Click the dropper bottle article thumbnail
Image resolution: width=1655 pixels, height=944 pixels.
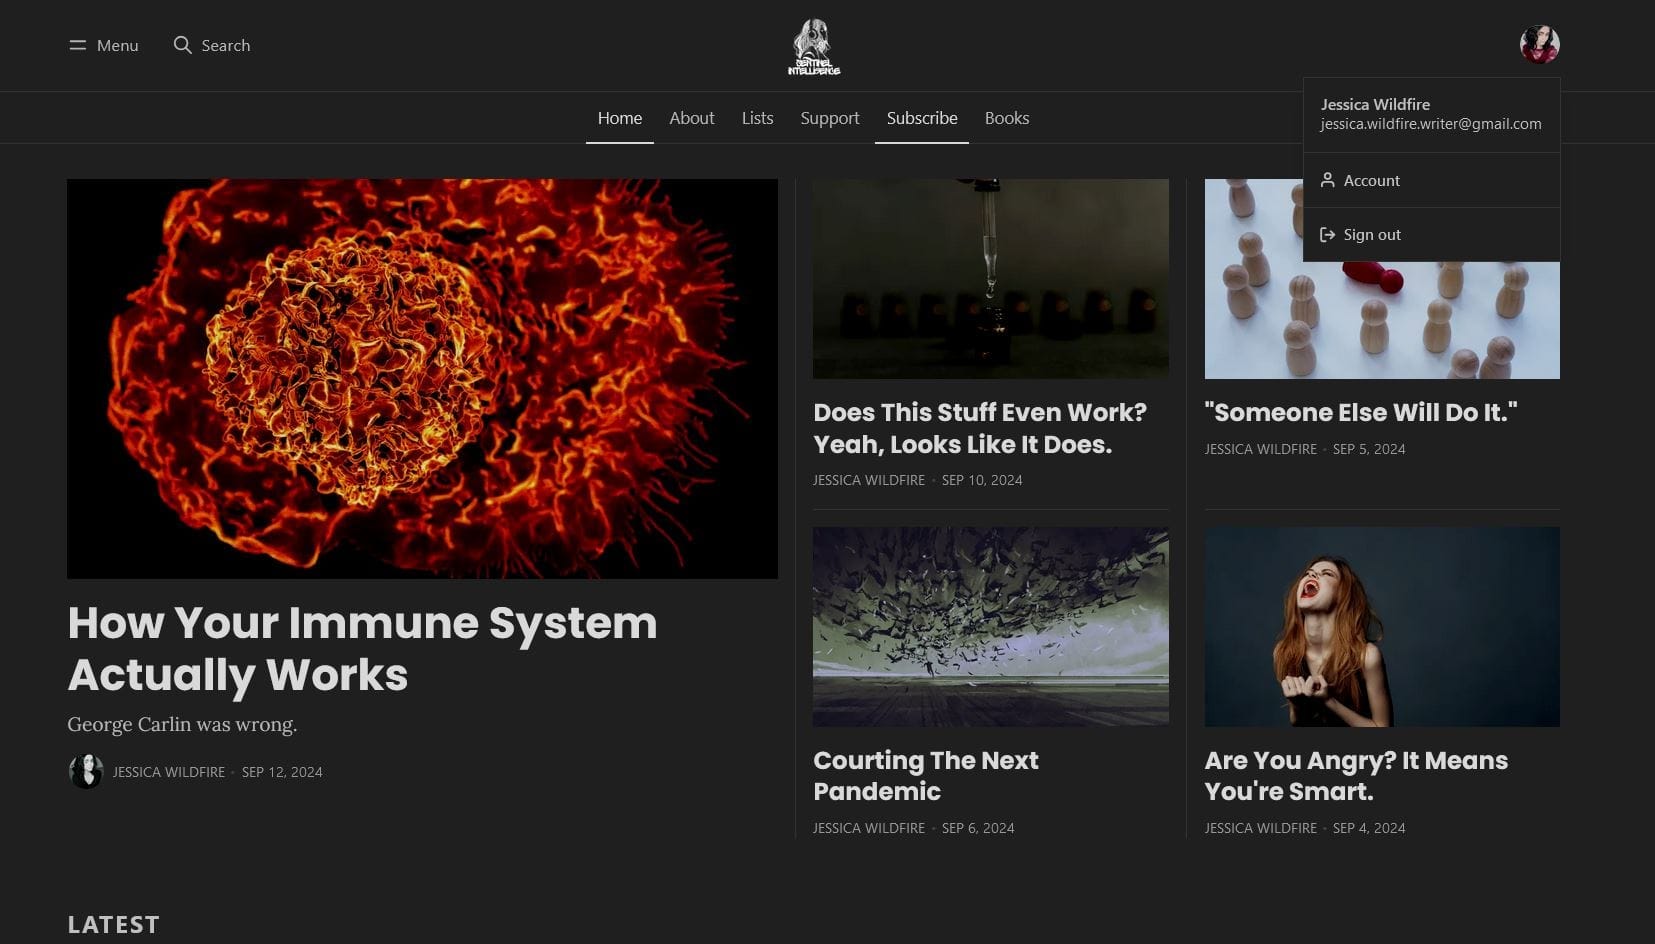990,278
